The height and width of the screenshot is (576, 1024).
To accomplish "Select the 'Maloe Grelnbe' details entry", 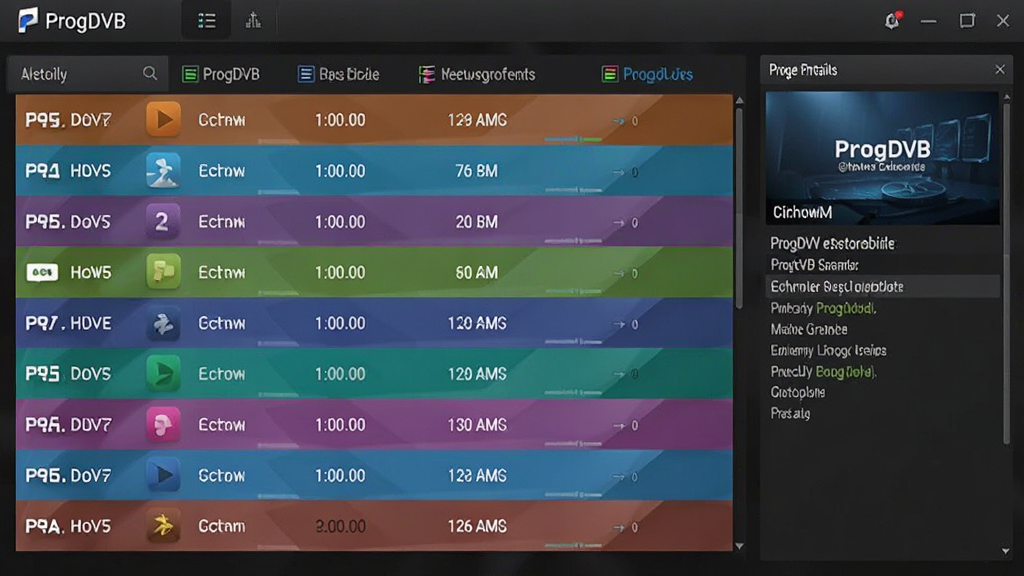I will (808, 329).
